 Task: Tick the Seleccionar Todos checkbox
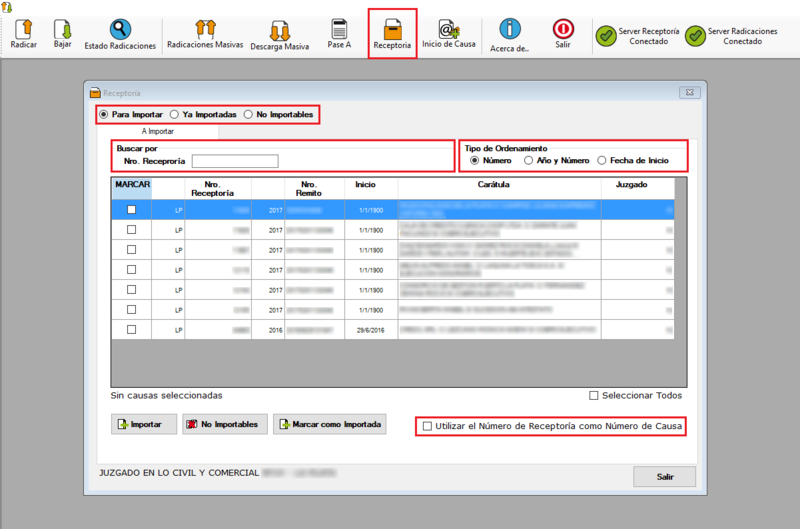coord(593,395)
